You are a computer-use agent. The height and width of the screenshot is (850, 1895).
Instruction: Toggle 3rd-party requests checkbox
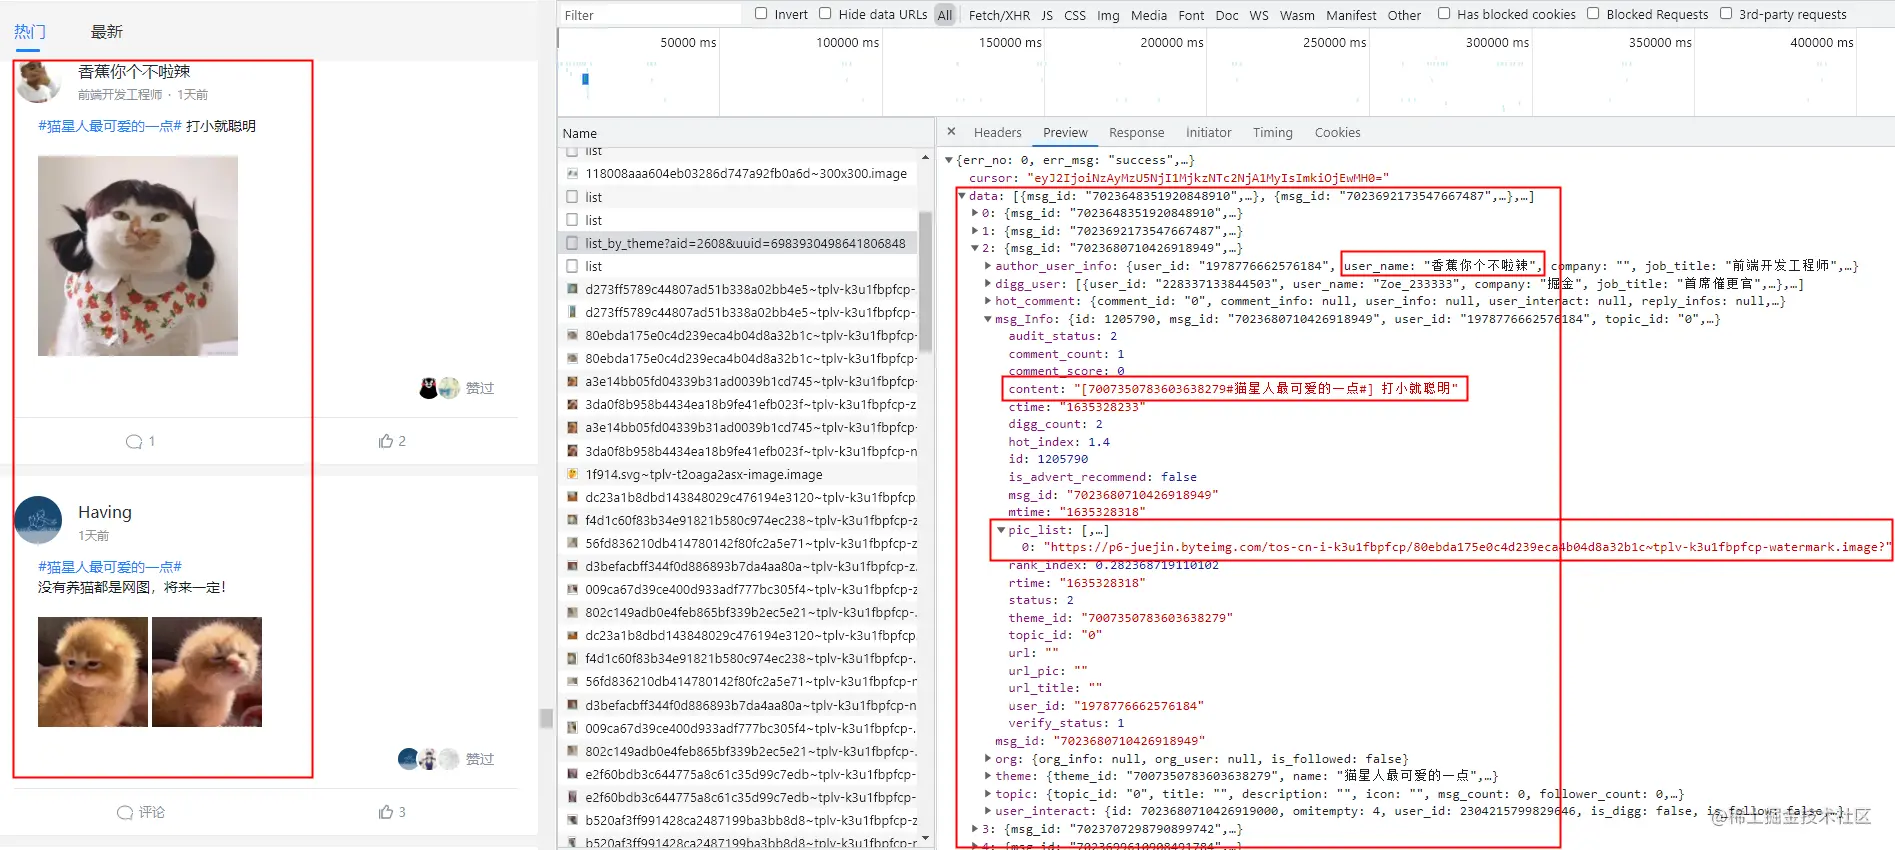tap(1726, 14)
